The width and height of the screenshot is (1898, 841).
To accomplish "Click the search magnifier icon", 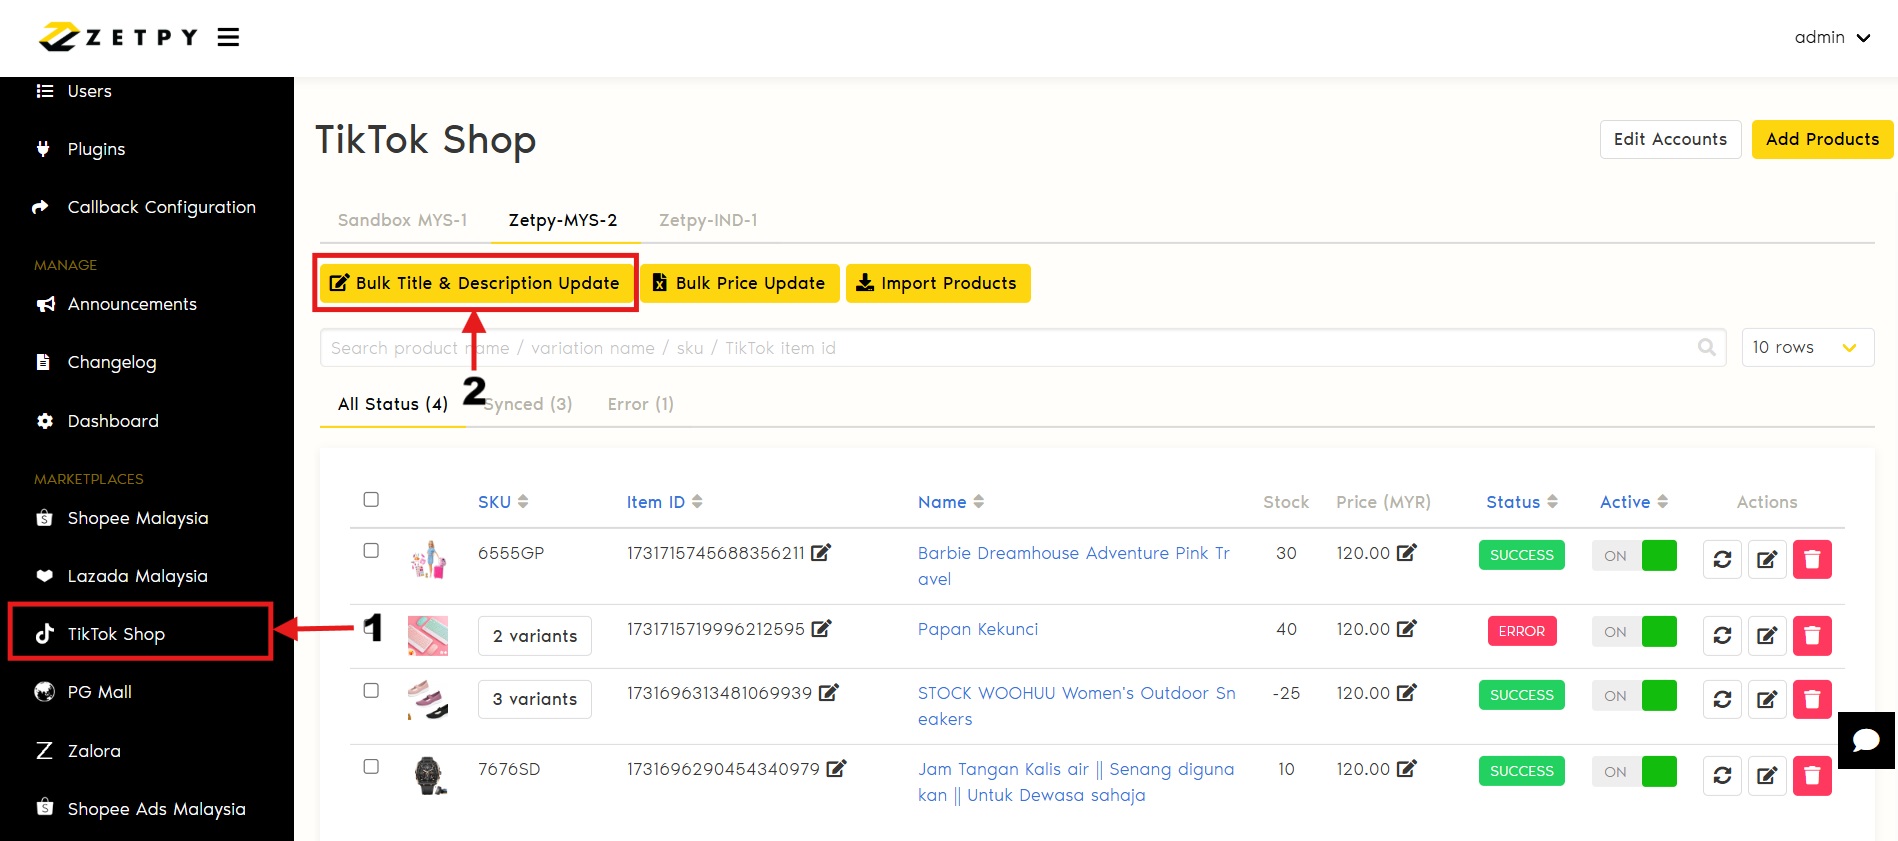I will 1706,348.
